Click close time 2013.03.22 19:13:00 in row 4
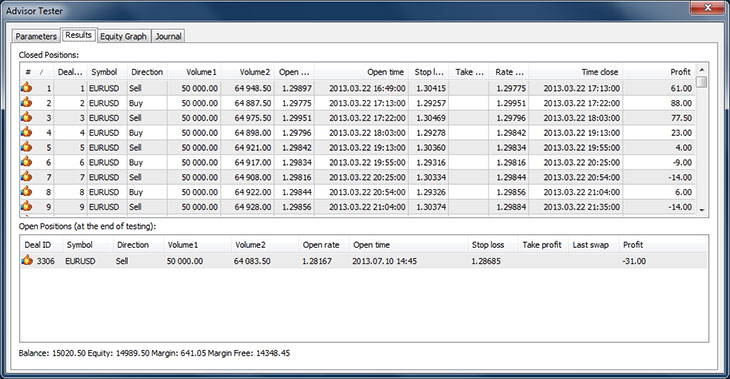 (581, 133)
